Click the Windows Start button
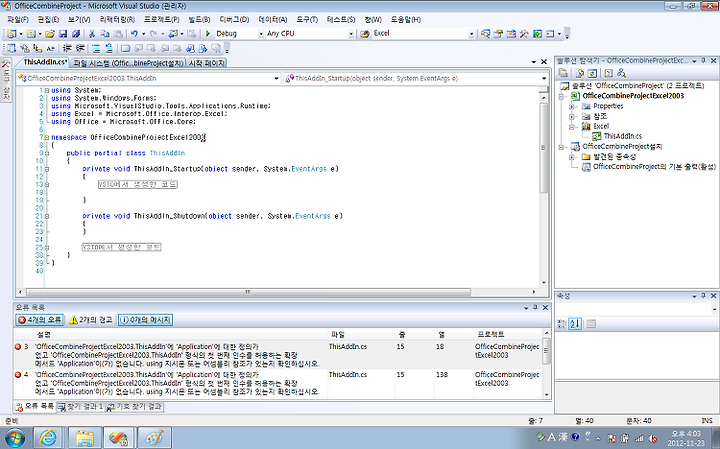This screenshot has width=720, height=449. 14,438
